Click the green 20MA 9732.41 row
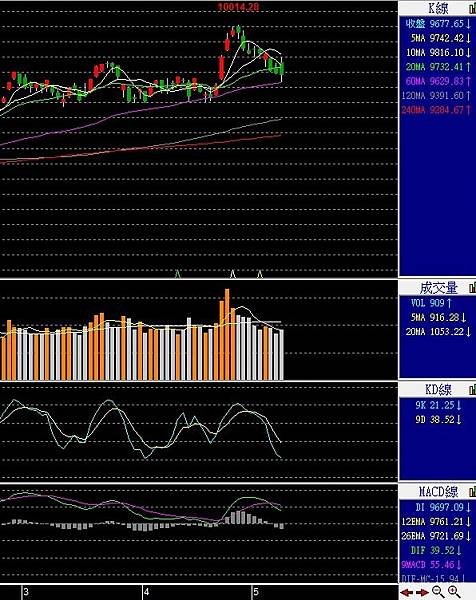The image size is (476, 600). pyautogui.click(x=439, y=67)
